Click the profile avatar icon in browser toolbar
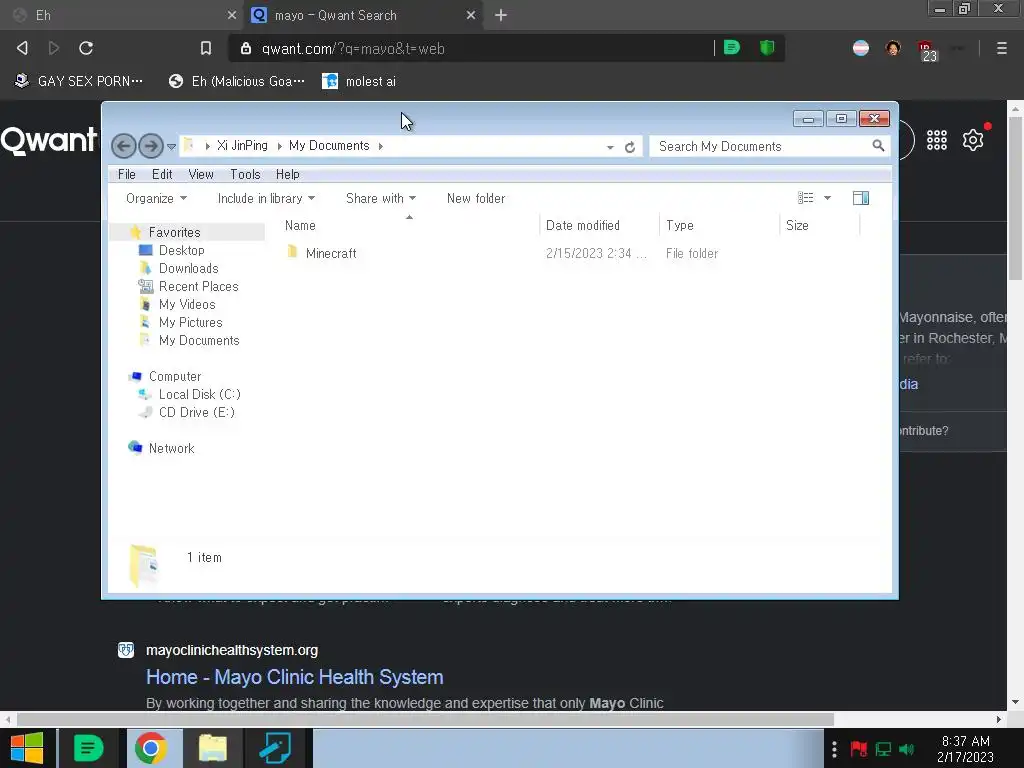1024x768 pixels. [893, 48]
